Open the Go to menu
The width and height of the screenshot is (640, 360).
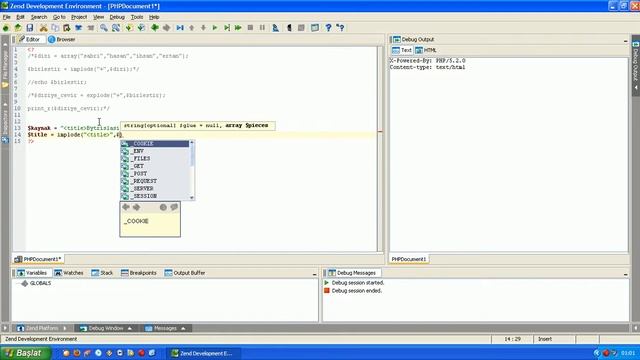59,17
